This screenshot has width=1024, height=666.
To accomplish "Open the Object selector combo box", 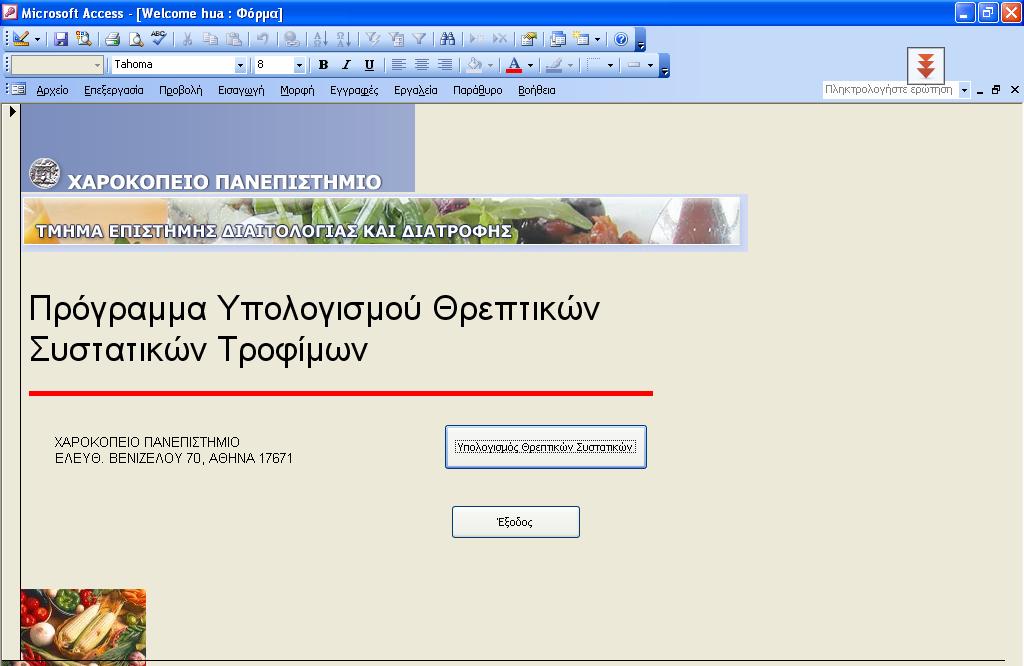I will (x=57, y=65).
